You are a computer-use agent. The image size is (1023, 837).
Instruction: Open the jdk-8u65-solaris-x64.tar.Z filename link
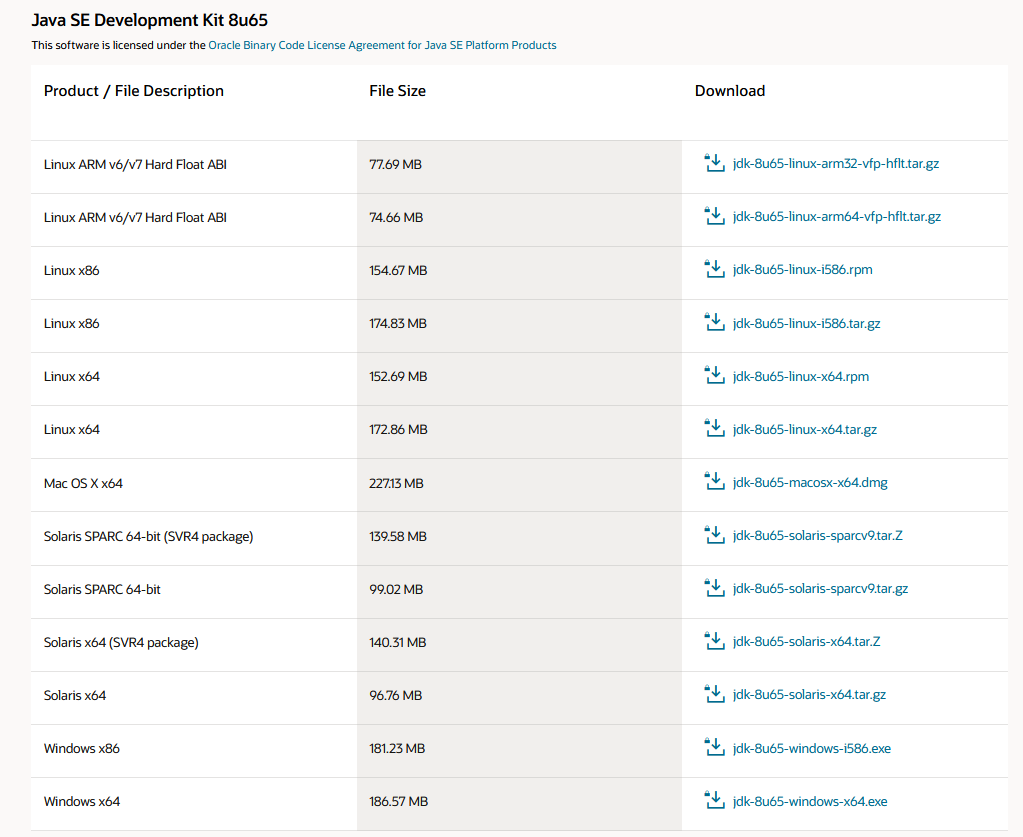(806, 641)
